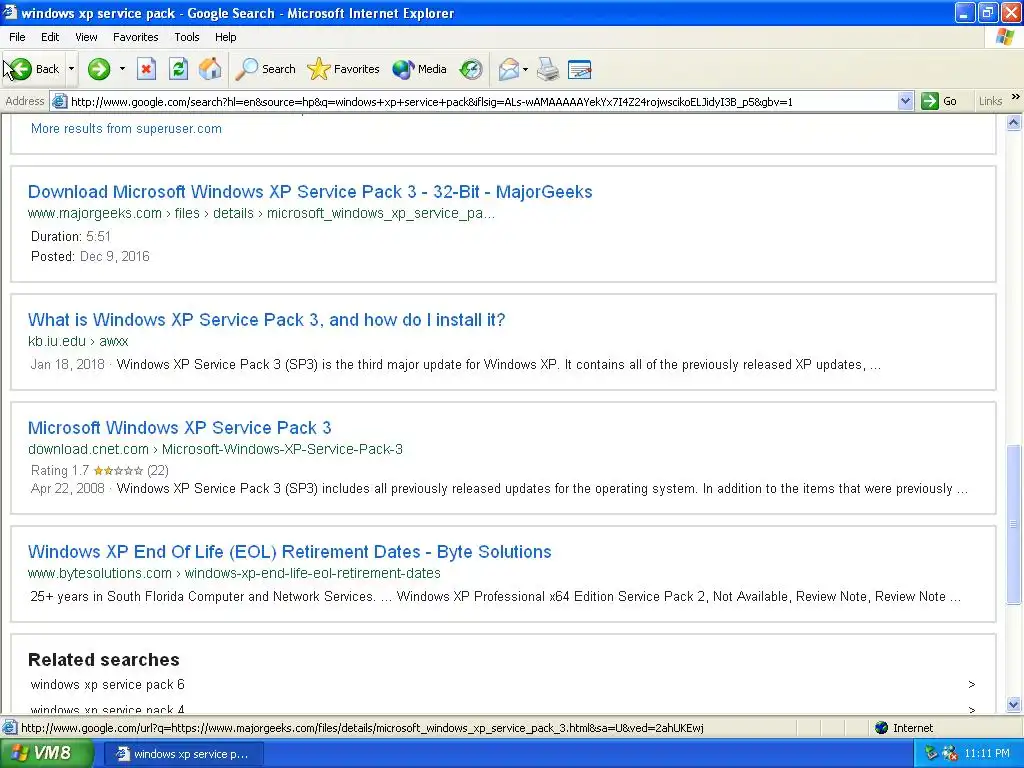This screenshot has width=1024, height=768.
Task: Open the History toolbar icon
Action: click(x=471, y=69)
